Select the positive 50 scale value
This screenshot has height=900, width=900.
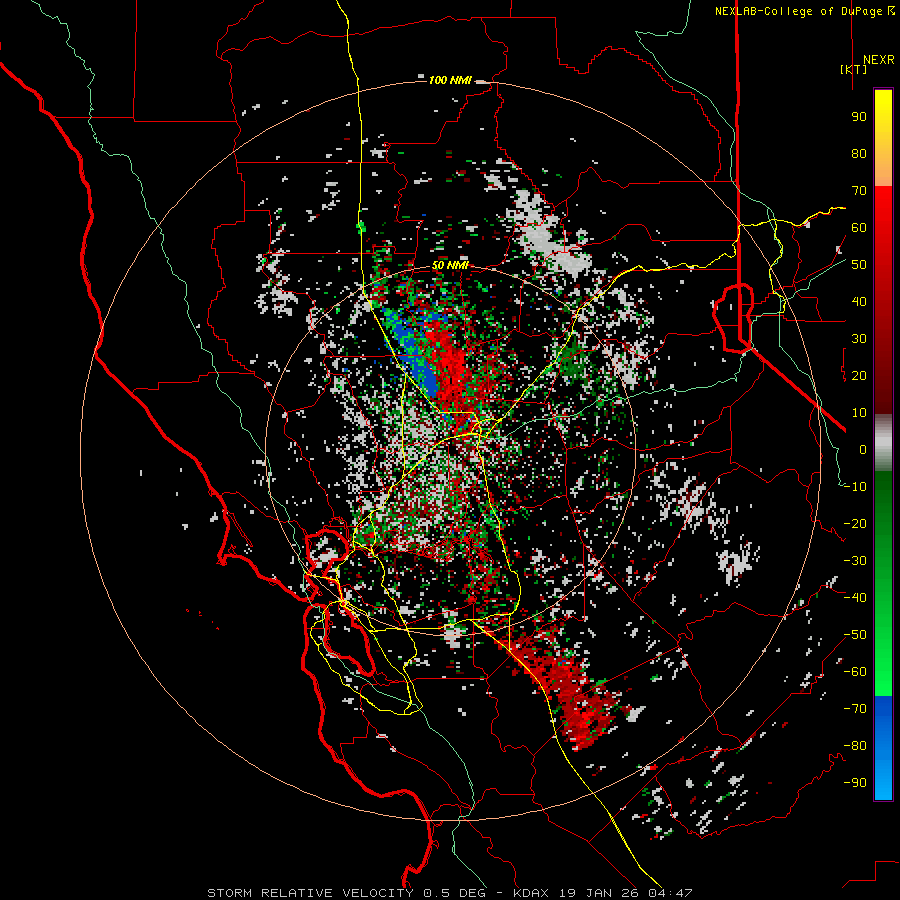pyautogui.click(x=859, y=265)
